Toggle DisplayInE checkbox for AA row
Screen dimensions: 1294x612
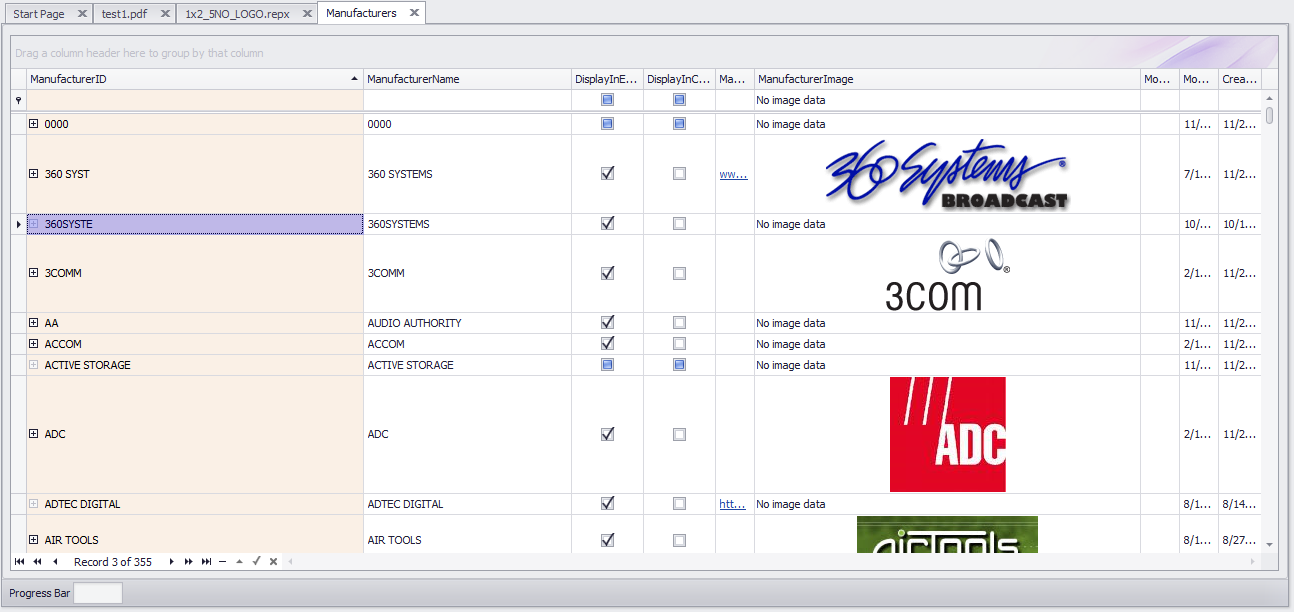pyautogui.click(x=607, y=323)
